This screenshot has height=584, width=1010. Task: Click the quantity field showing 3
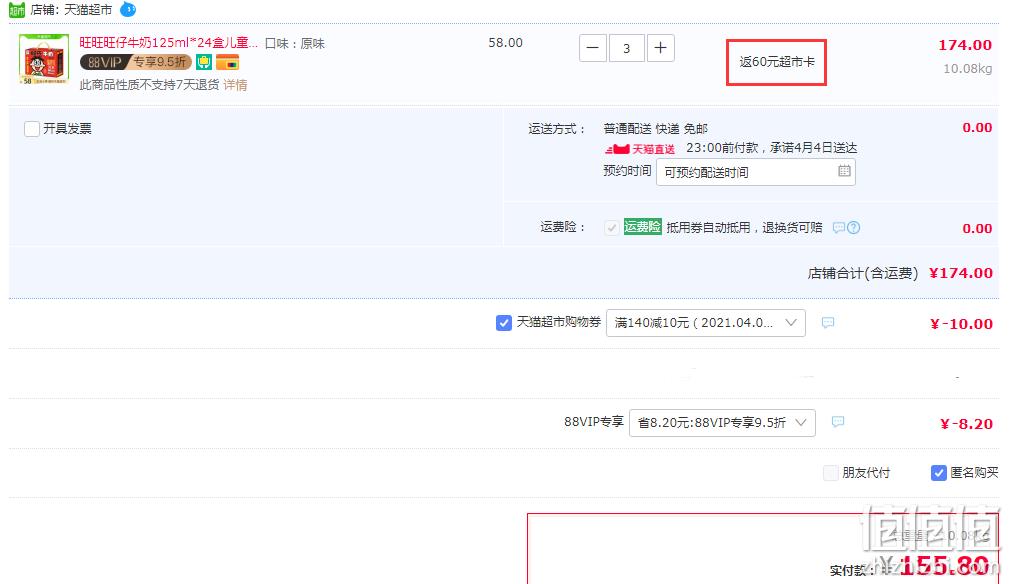627,48
